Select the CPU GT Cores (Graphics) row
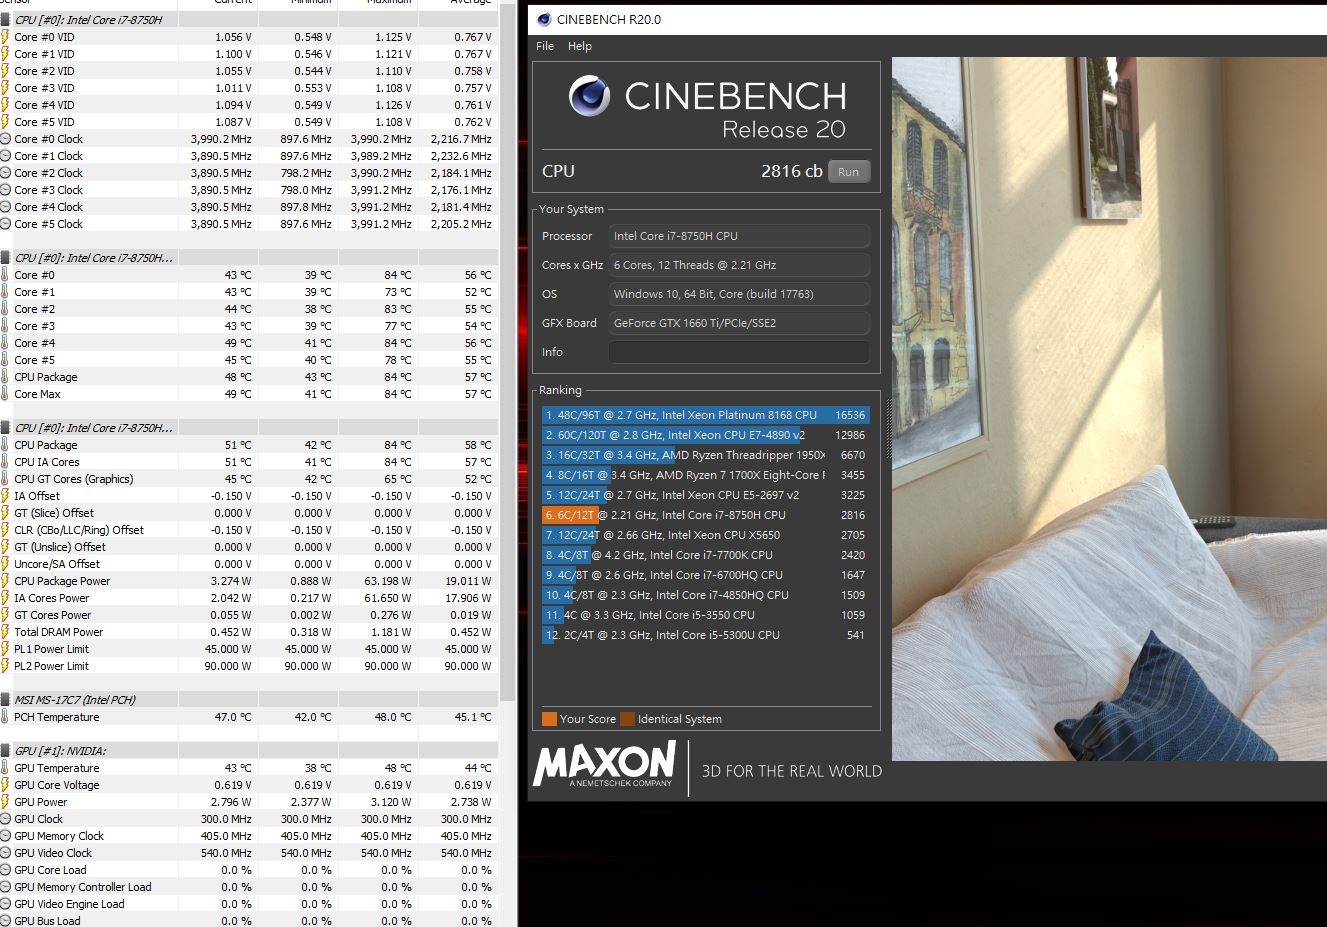 248,479
